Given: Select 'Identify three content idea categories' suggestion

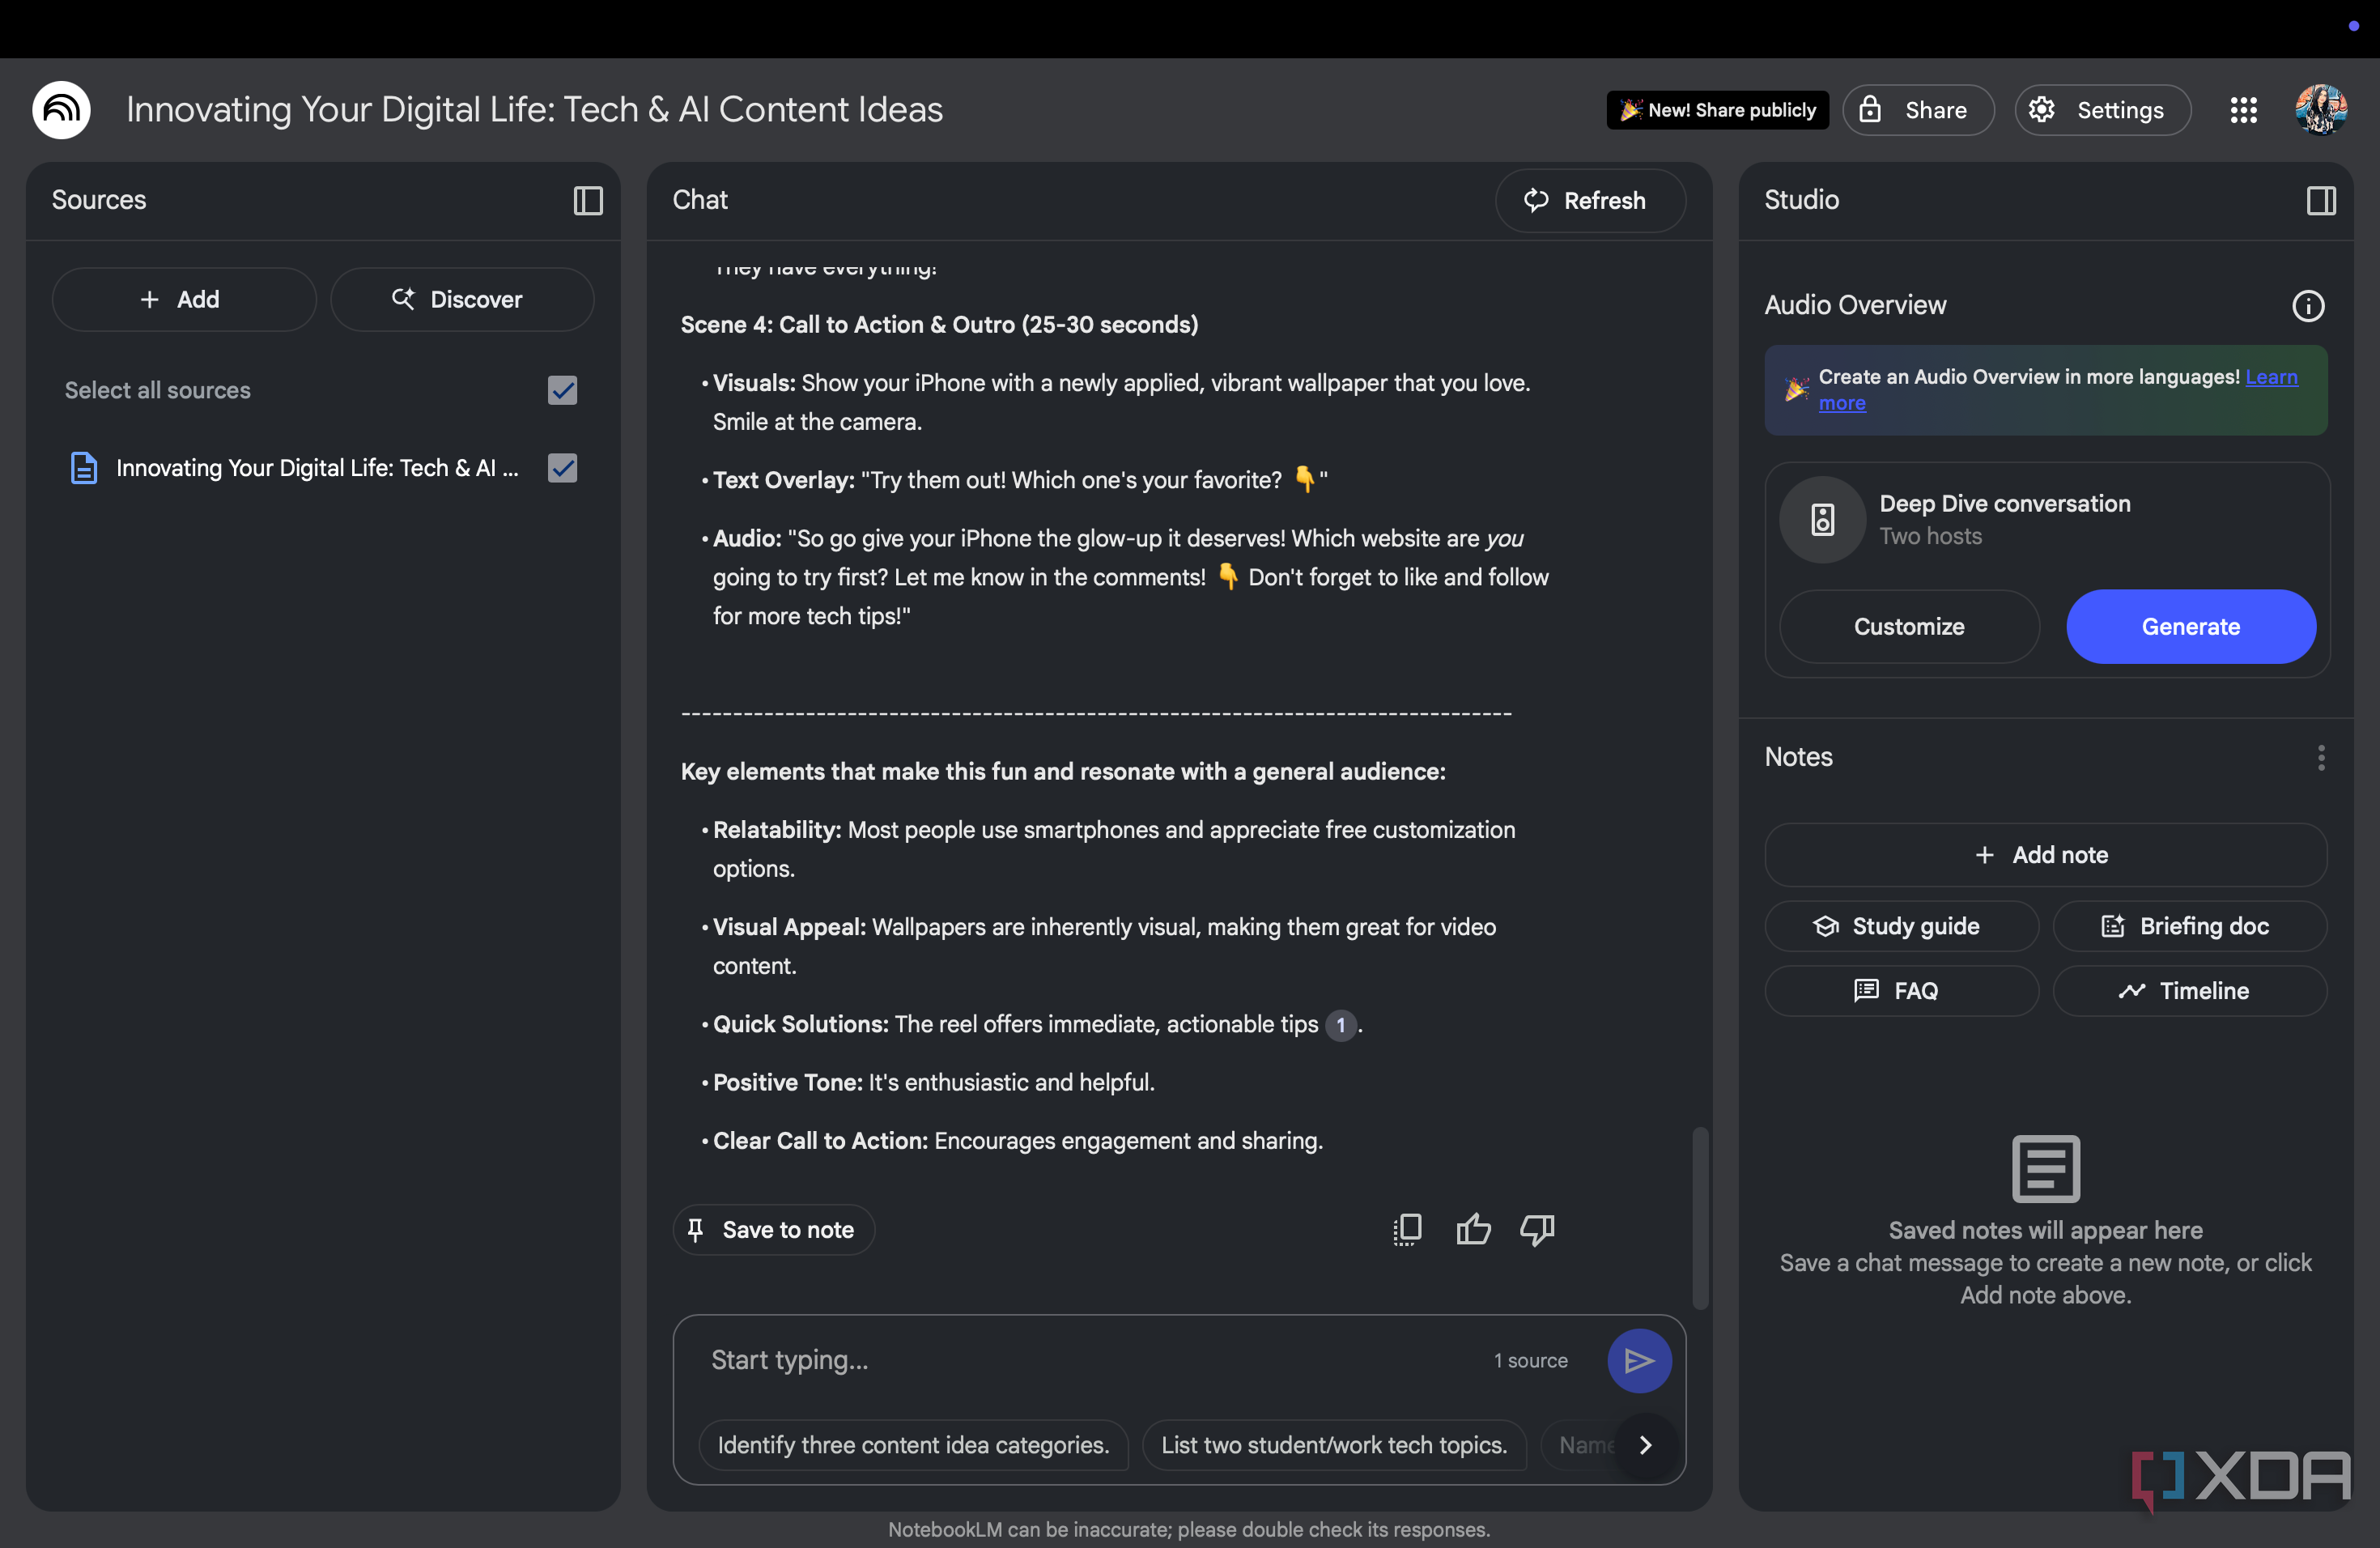Looking at the screenshot, I should pos(913,1444).
